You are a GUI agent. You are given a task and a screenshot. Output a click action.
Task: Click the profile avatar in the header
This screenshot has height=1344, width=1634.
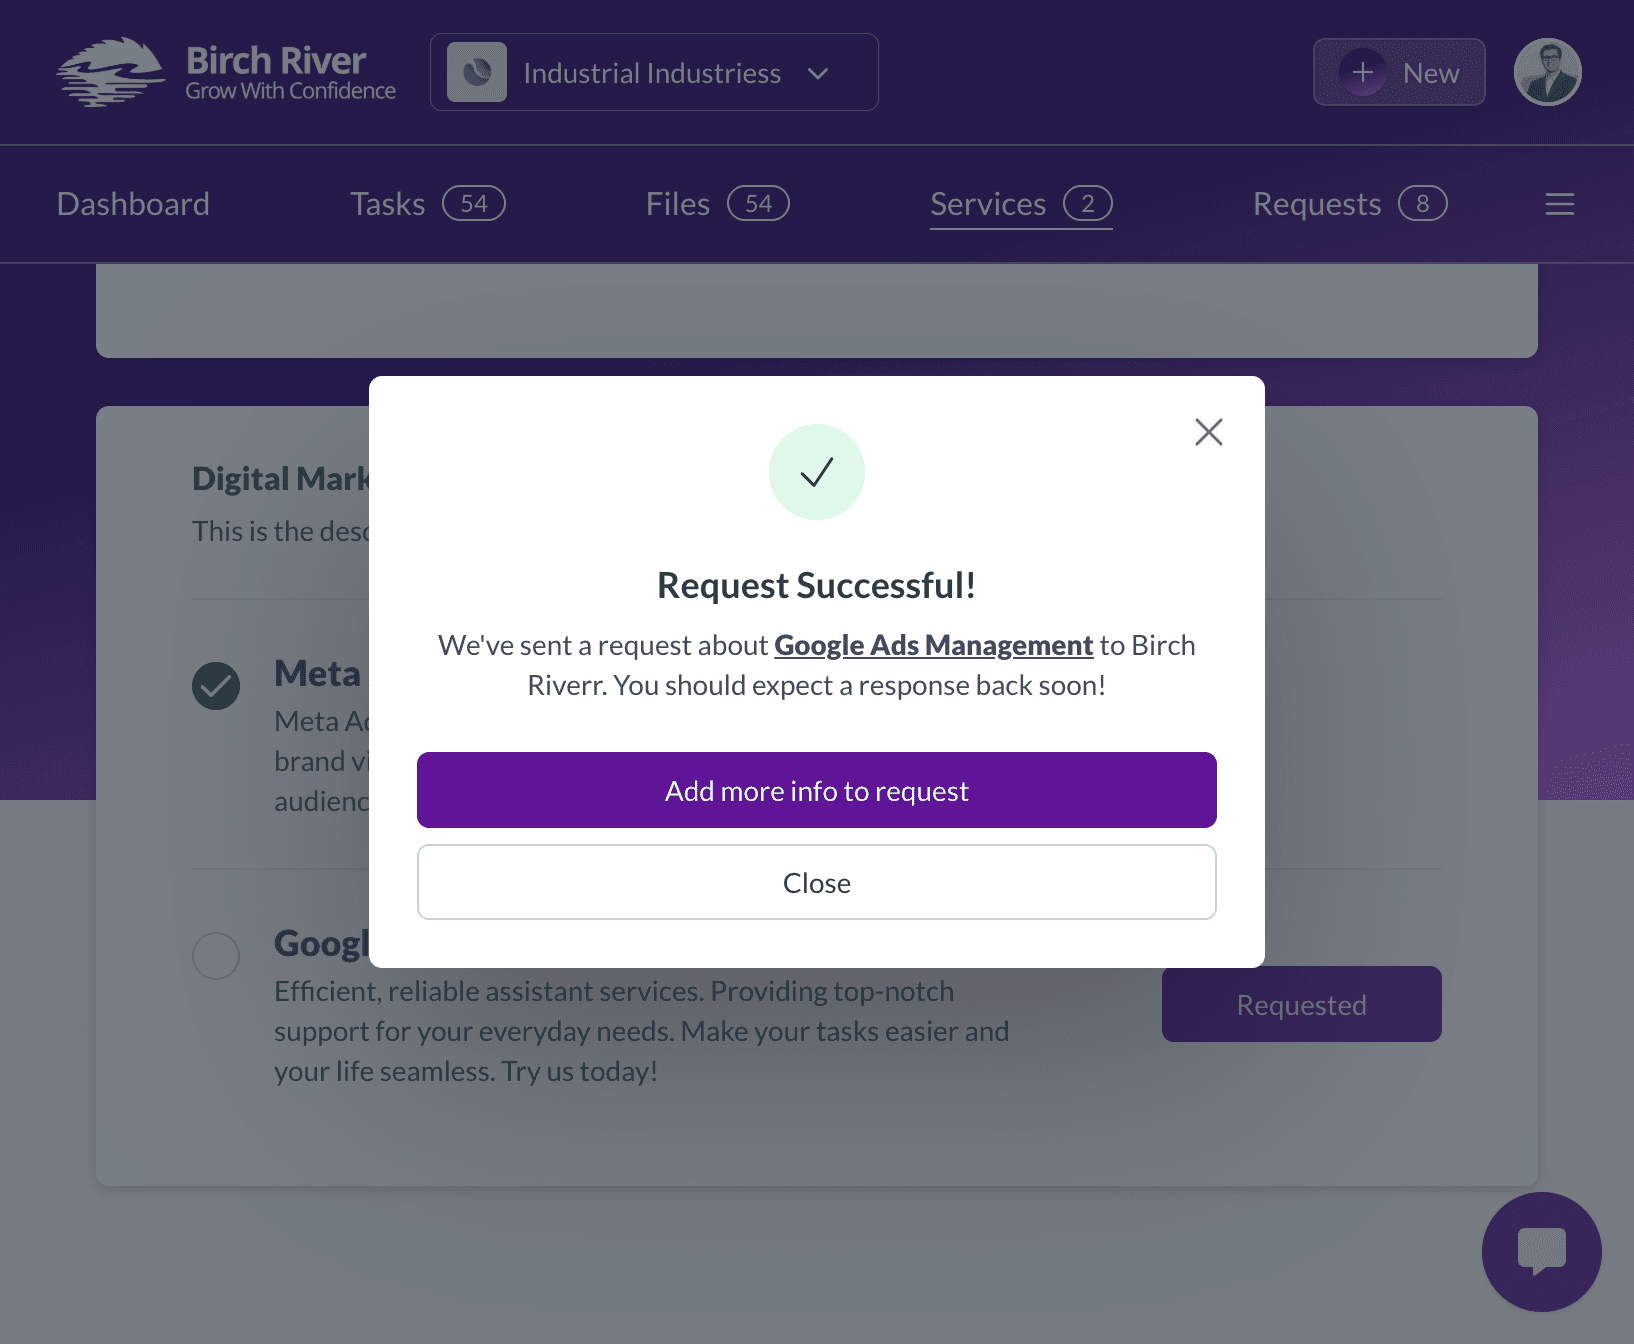pyautogui.click(x=1547, y=71)
